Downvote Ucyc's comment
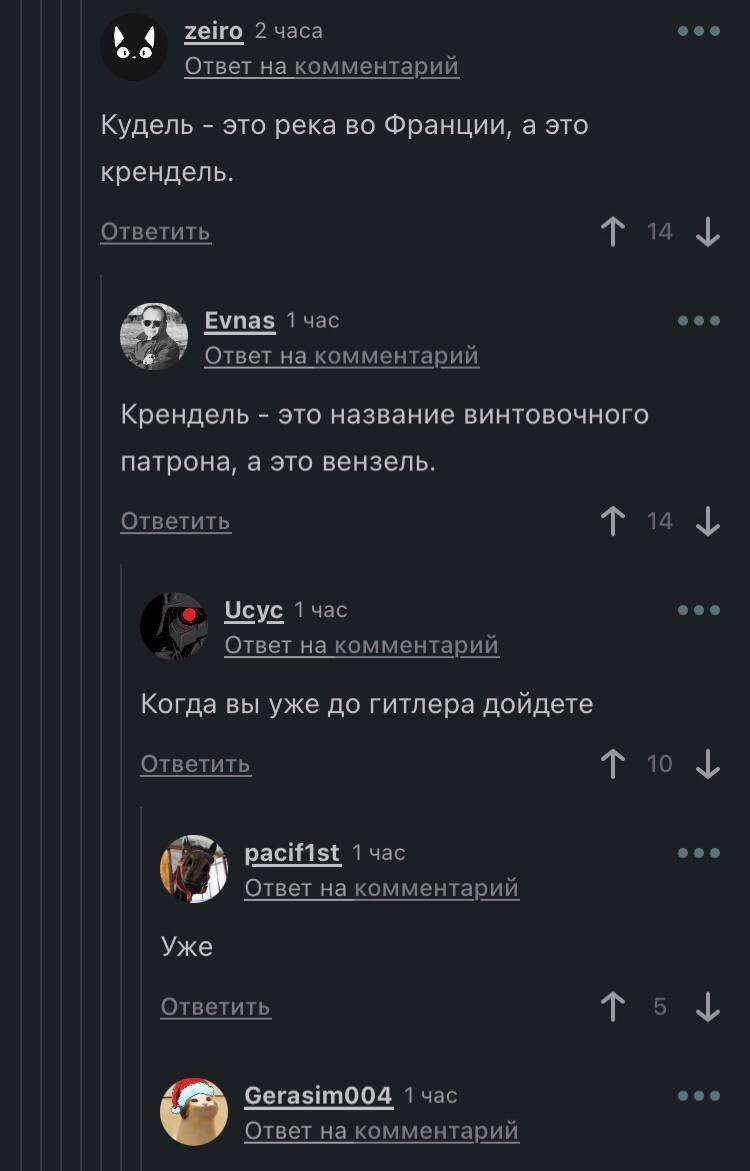The width and height of the screenshot is (750, 1171). pyautogui.click(x=707, y=764)
